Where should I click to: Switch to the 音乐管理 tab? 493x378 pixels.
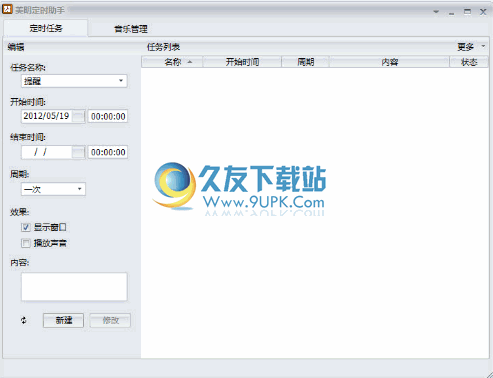[131, 29]
